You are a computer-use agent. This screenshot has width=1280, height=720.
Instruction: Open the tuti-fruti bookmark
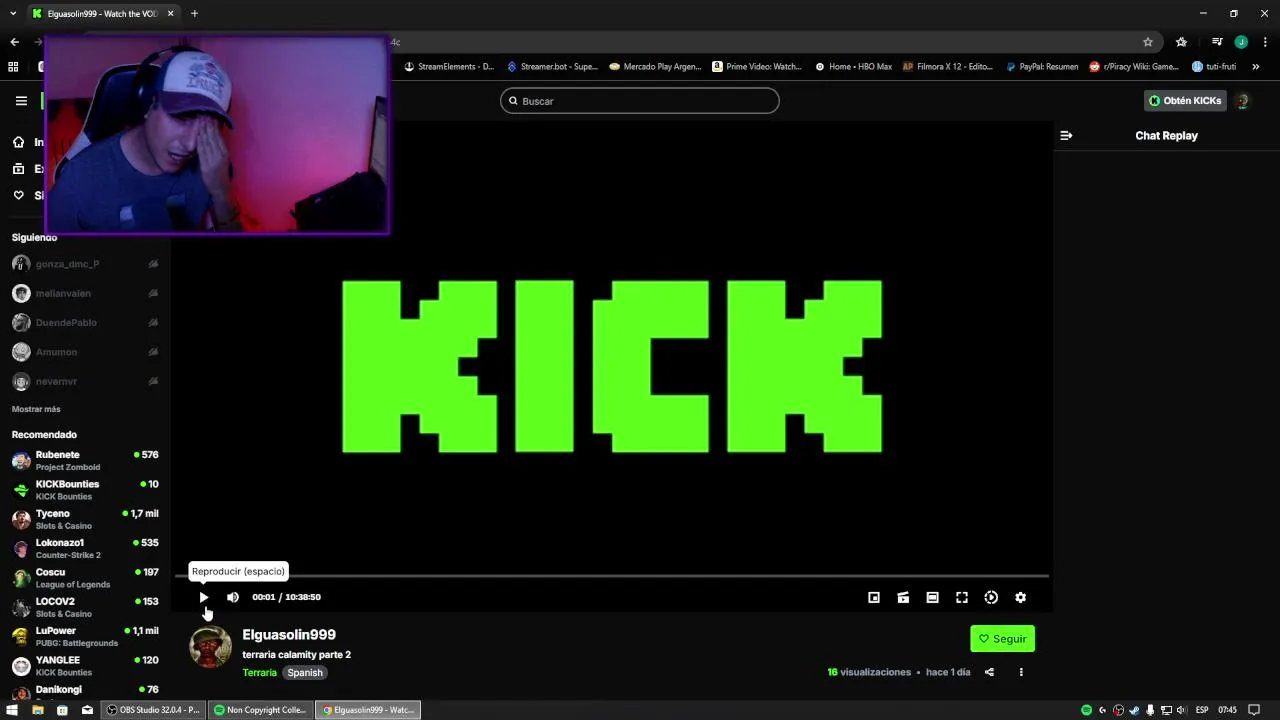[x=1214, y=67]
